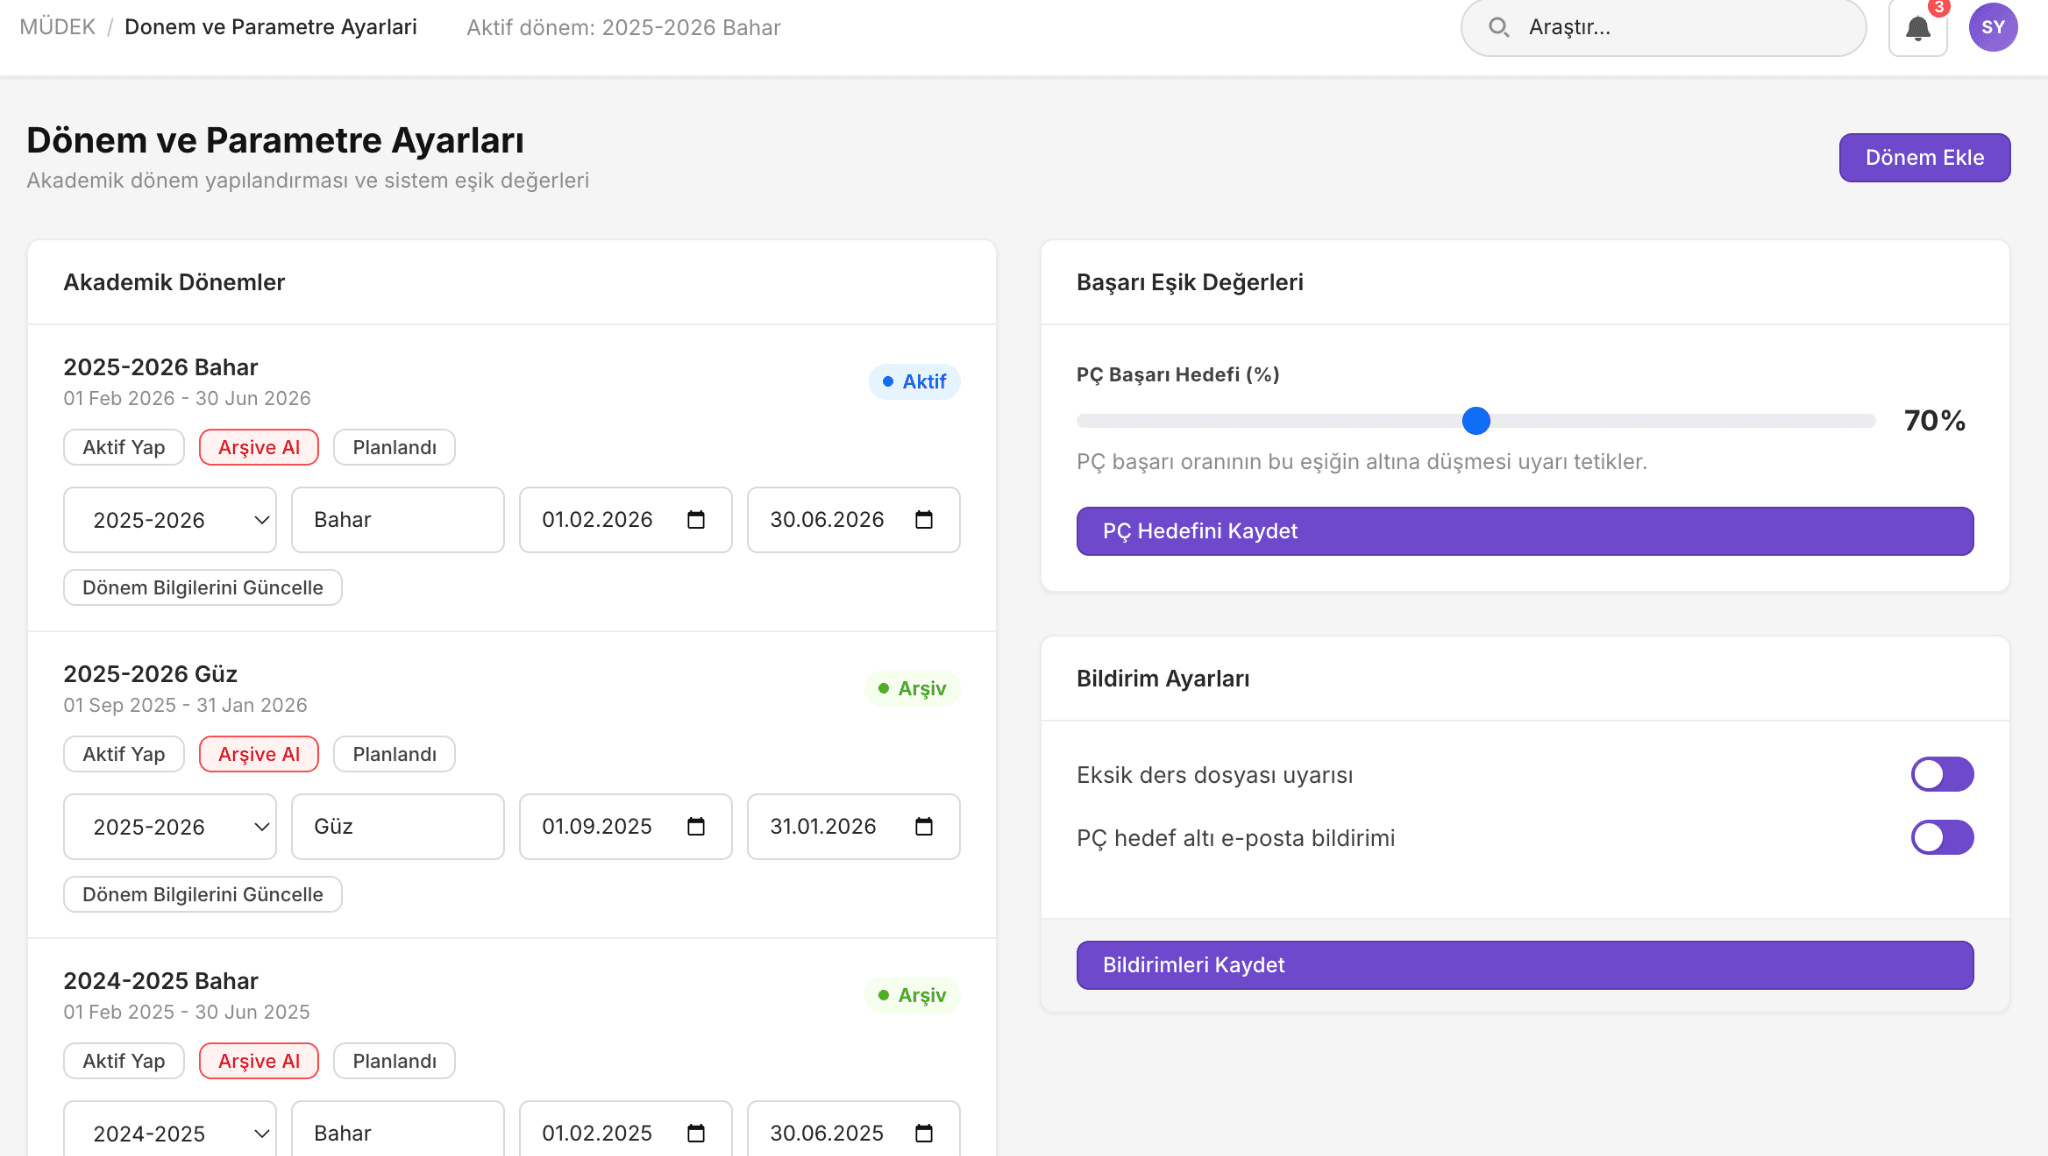Viewport: 2048px width, 1156px height.
Task: Click Aktif Yap for 2025-2026 Bahar
Action: point(124,447)
